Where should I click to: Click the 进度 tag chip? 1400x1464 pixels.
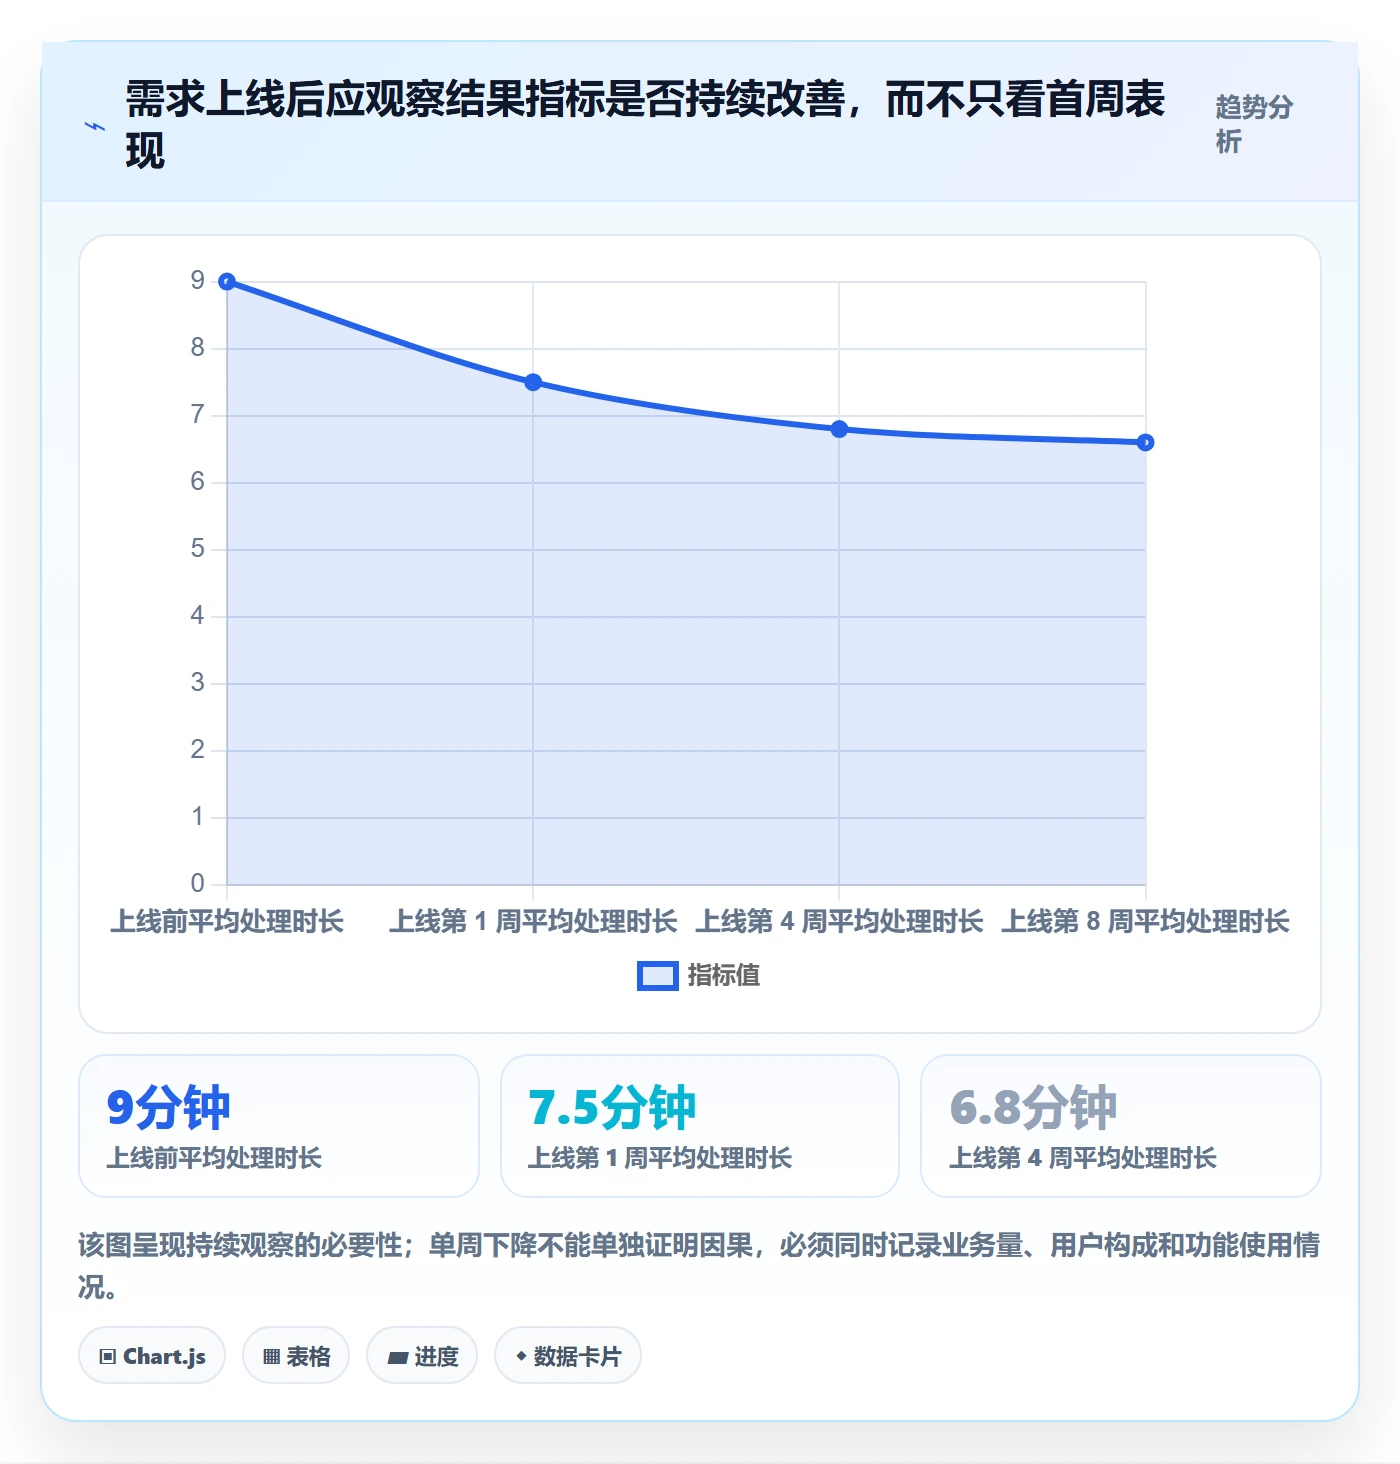(x=422, y=1356)
